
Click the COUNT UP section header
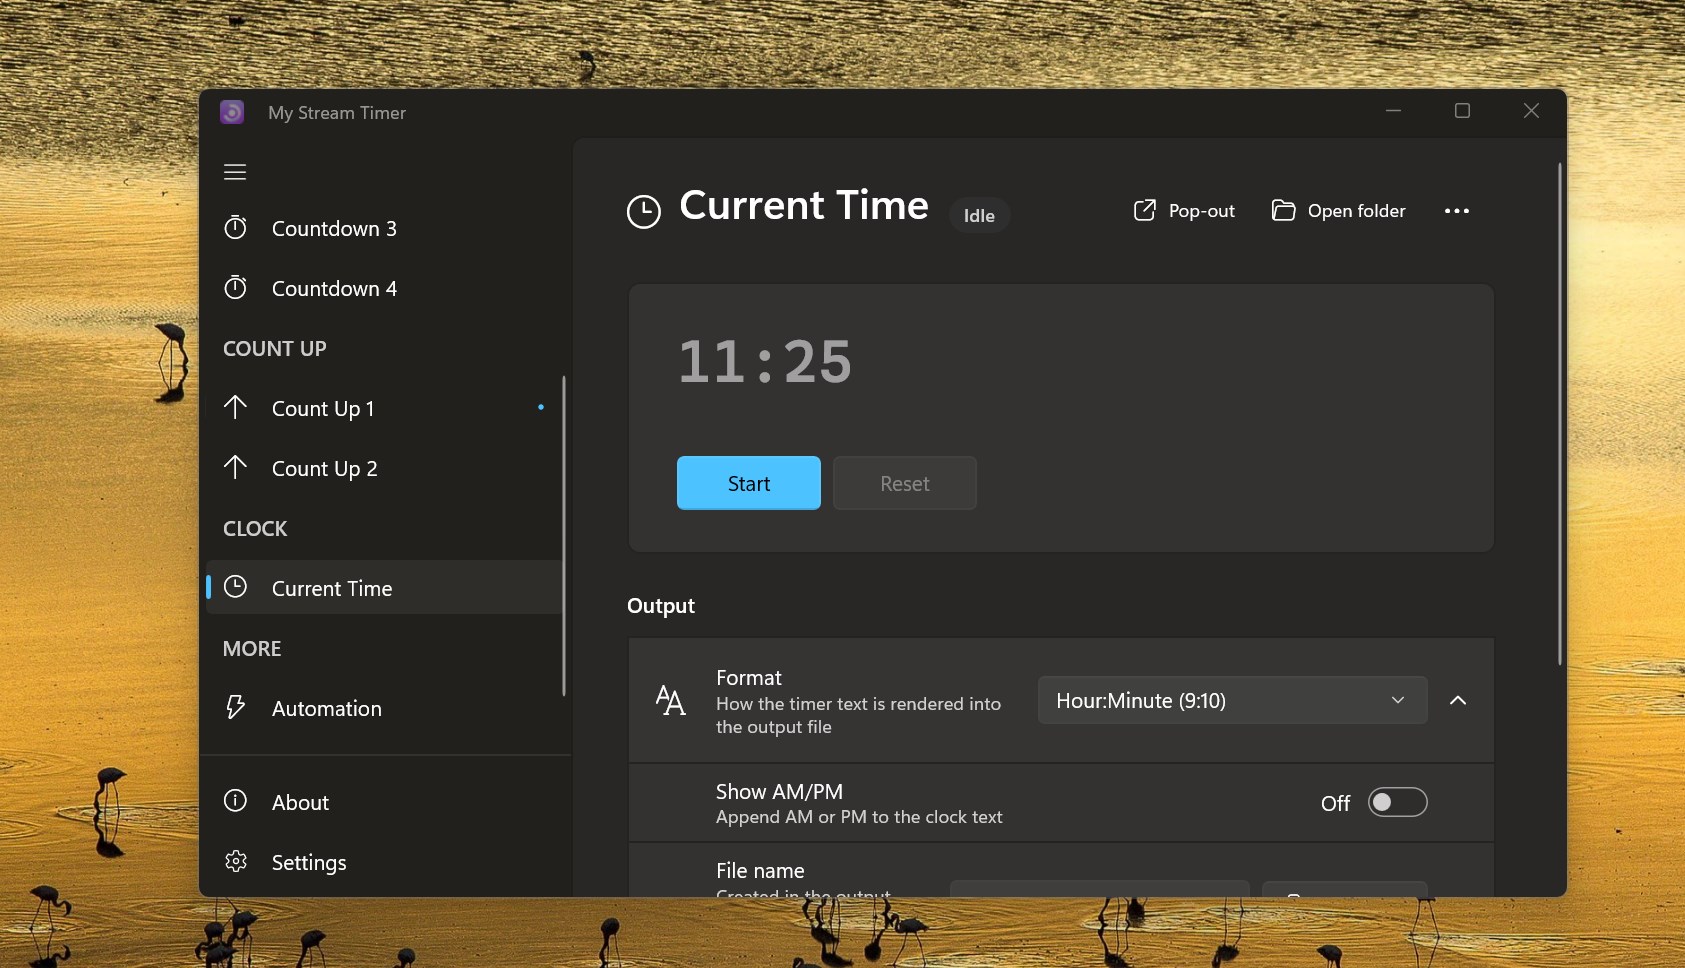coord(275,348)
